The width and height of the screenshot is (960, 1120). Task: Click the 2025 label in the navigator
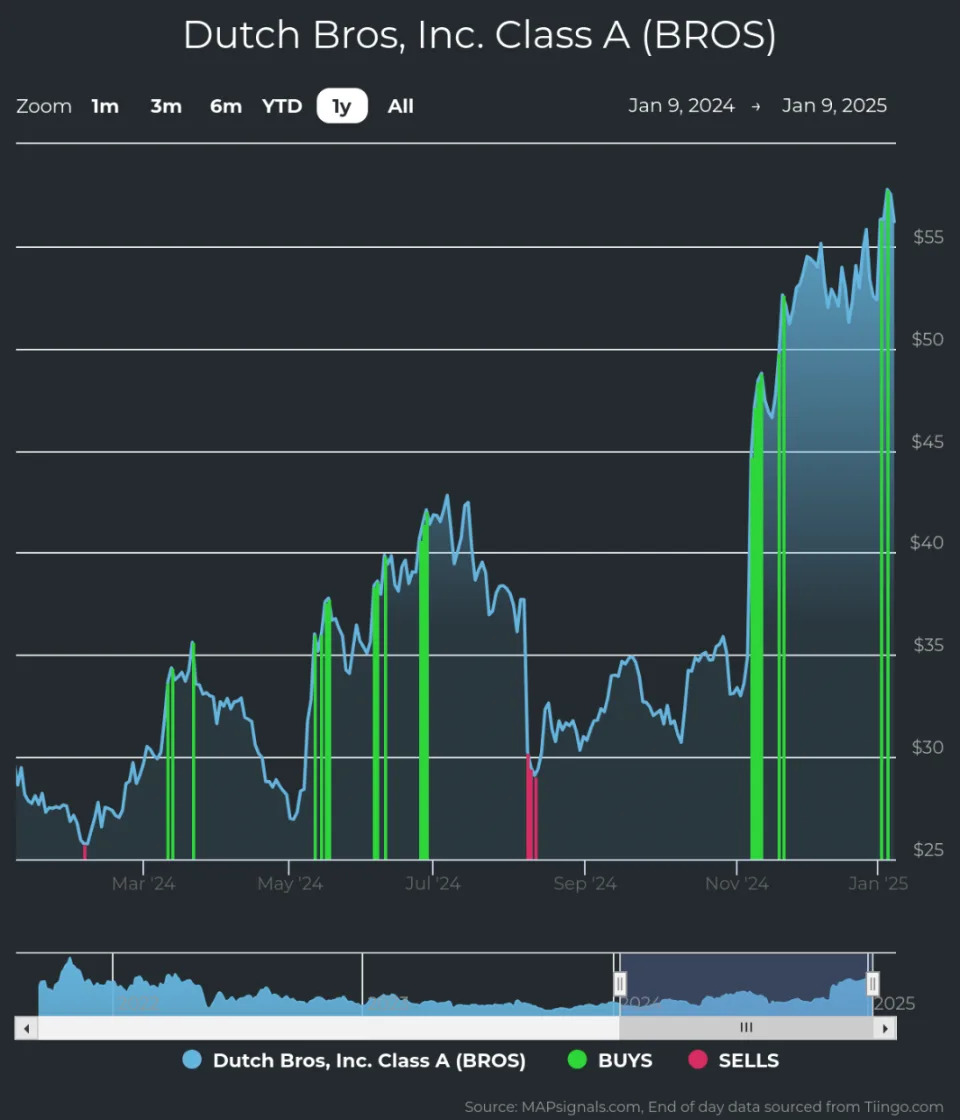(x=894, y=1004)
